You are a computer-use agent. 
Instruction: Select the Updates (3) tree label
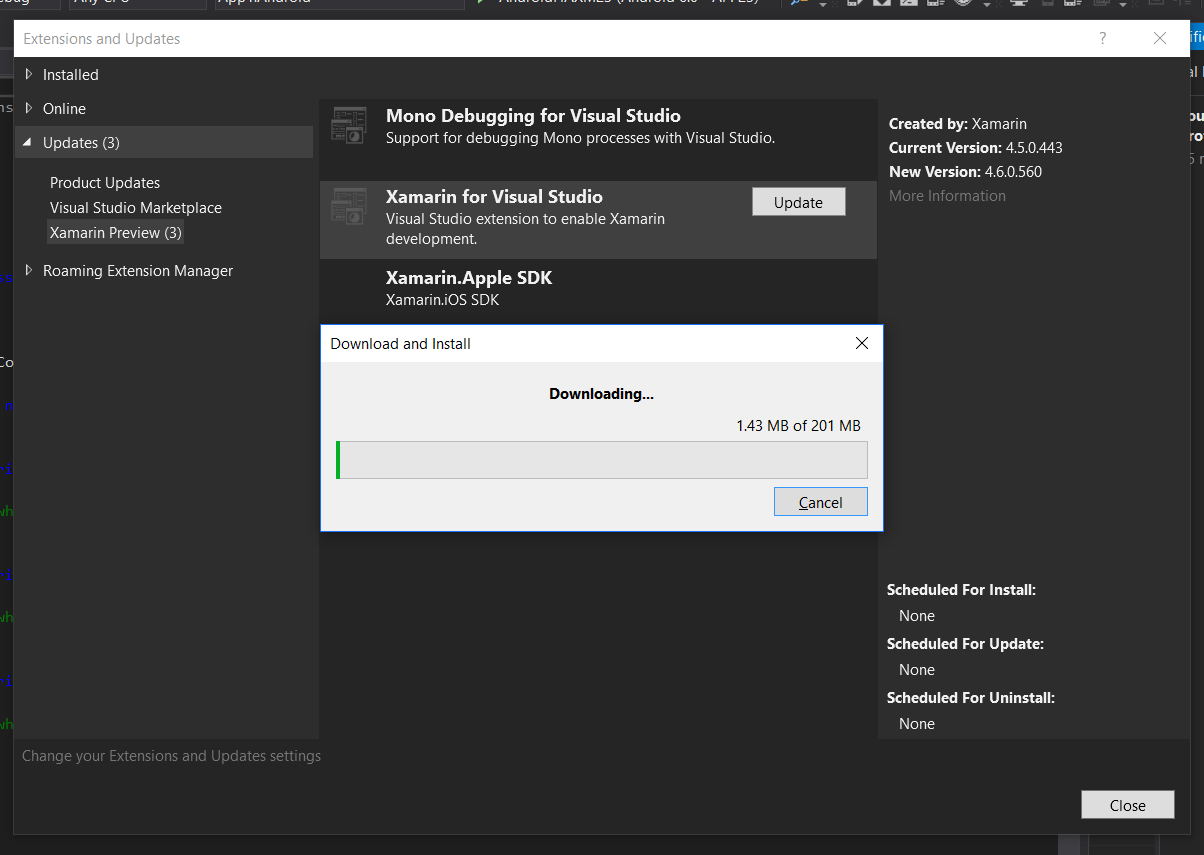pos(81,143)
